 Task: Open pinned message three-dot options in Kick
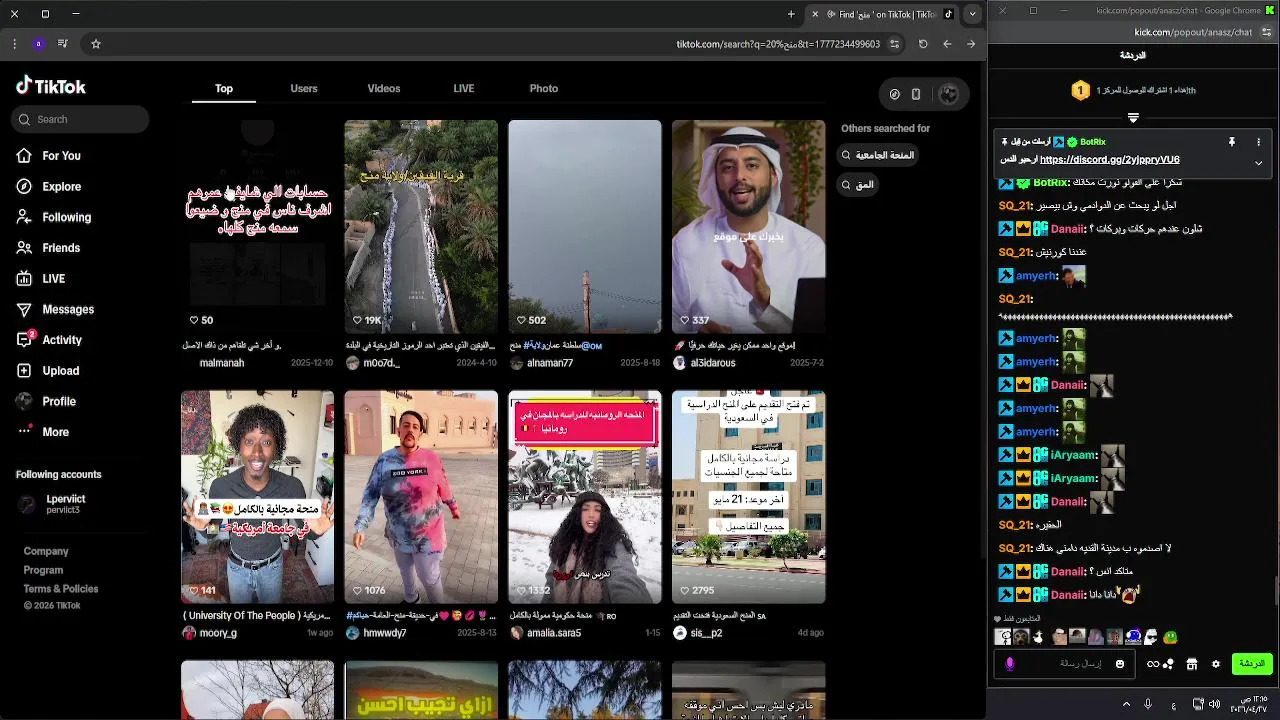pyautogui.click(x=1259, y=143)
